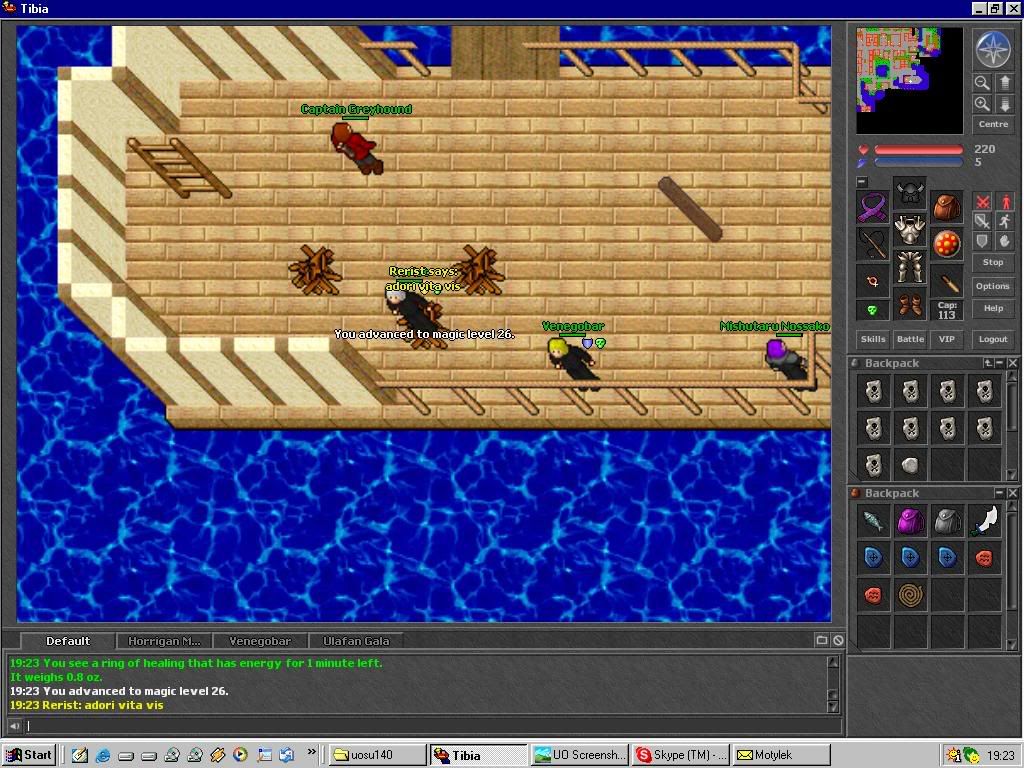This screenshot has height=768, width=1024.
Task: Toggle secure mode (hand icon)
Action: (1004, 241)
